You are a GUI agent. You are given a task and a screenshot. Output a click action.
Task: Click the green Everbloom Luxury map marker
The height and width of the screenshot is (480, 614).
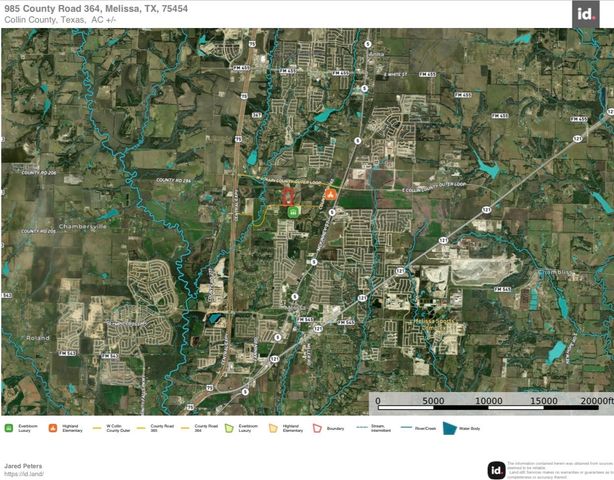click(293, 212)
